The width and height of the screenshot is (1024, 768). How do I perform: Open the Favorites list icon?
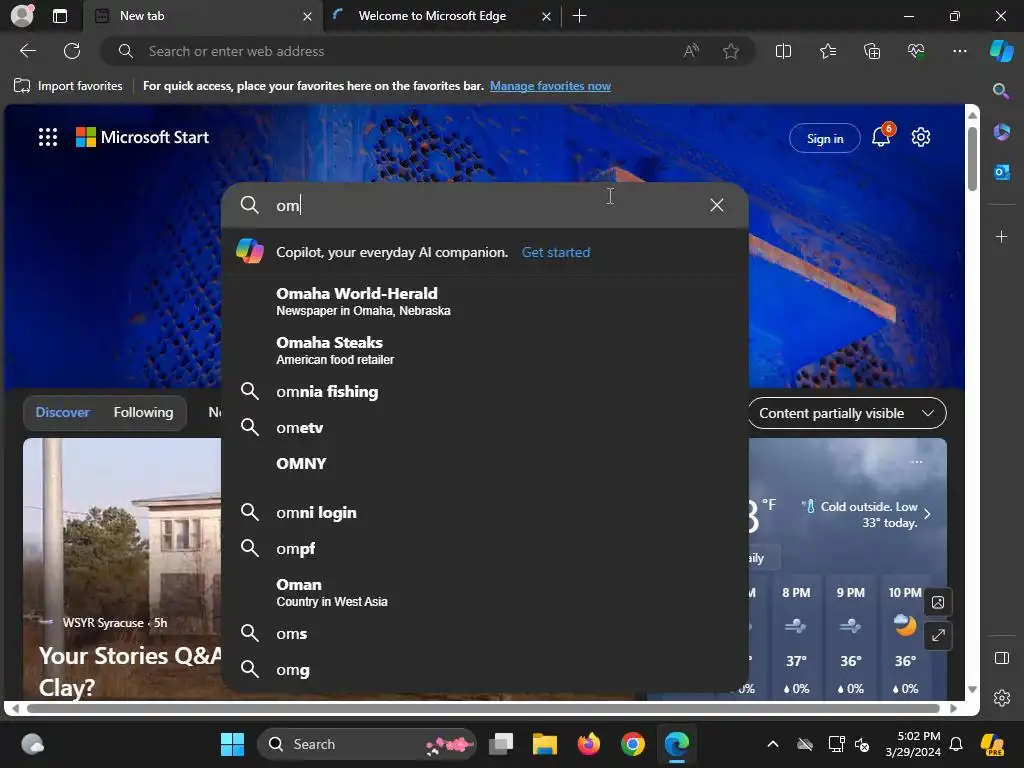click(x=827, y=51)
